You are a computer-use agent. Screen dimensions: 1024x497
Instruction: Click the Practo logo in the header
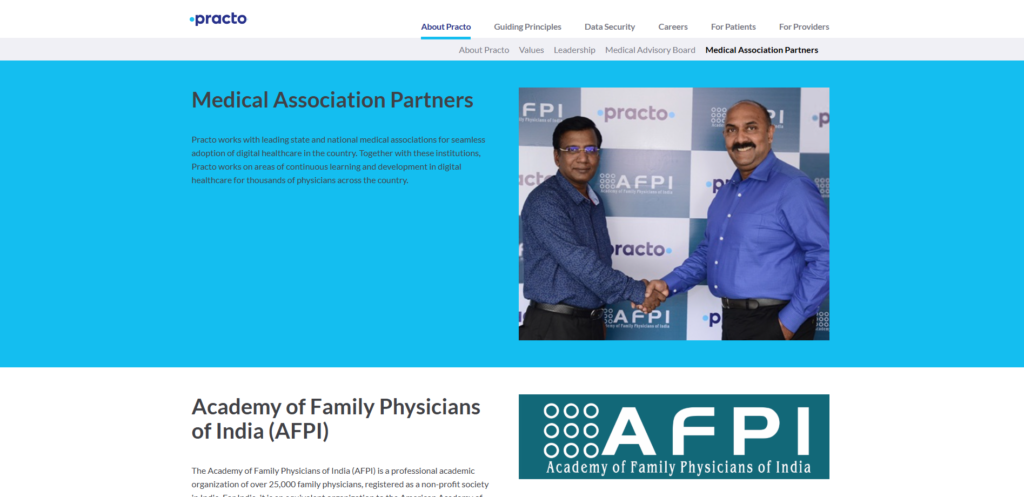(x=218, y=19)
